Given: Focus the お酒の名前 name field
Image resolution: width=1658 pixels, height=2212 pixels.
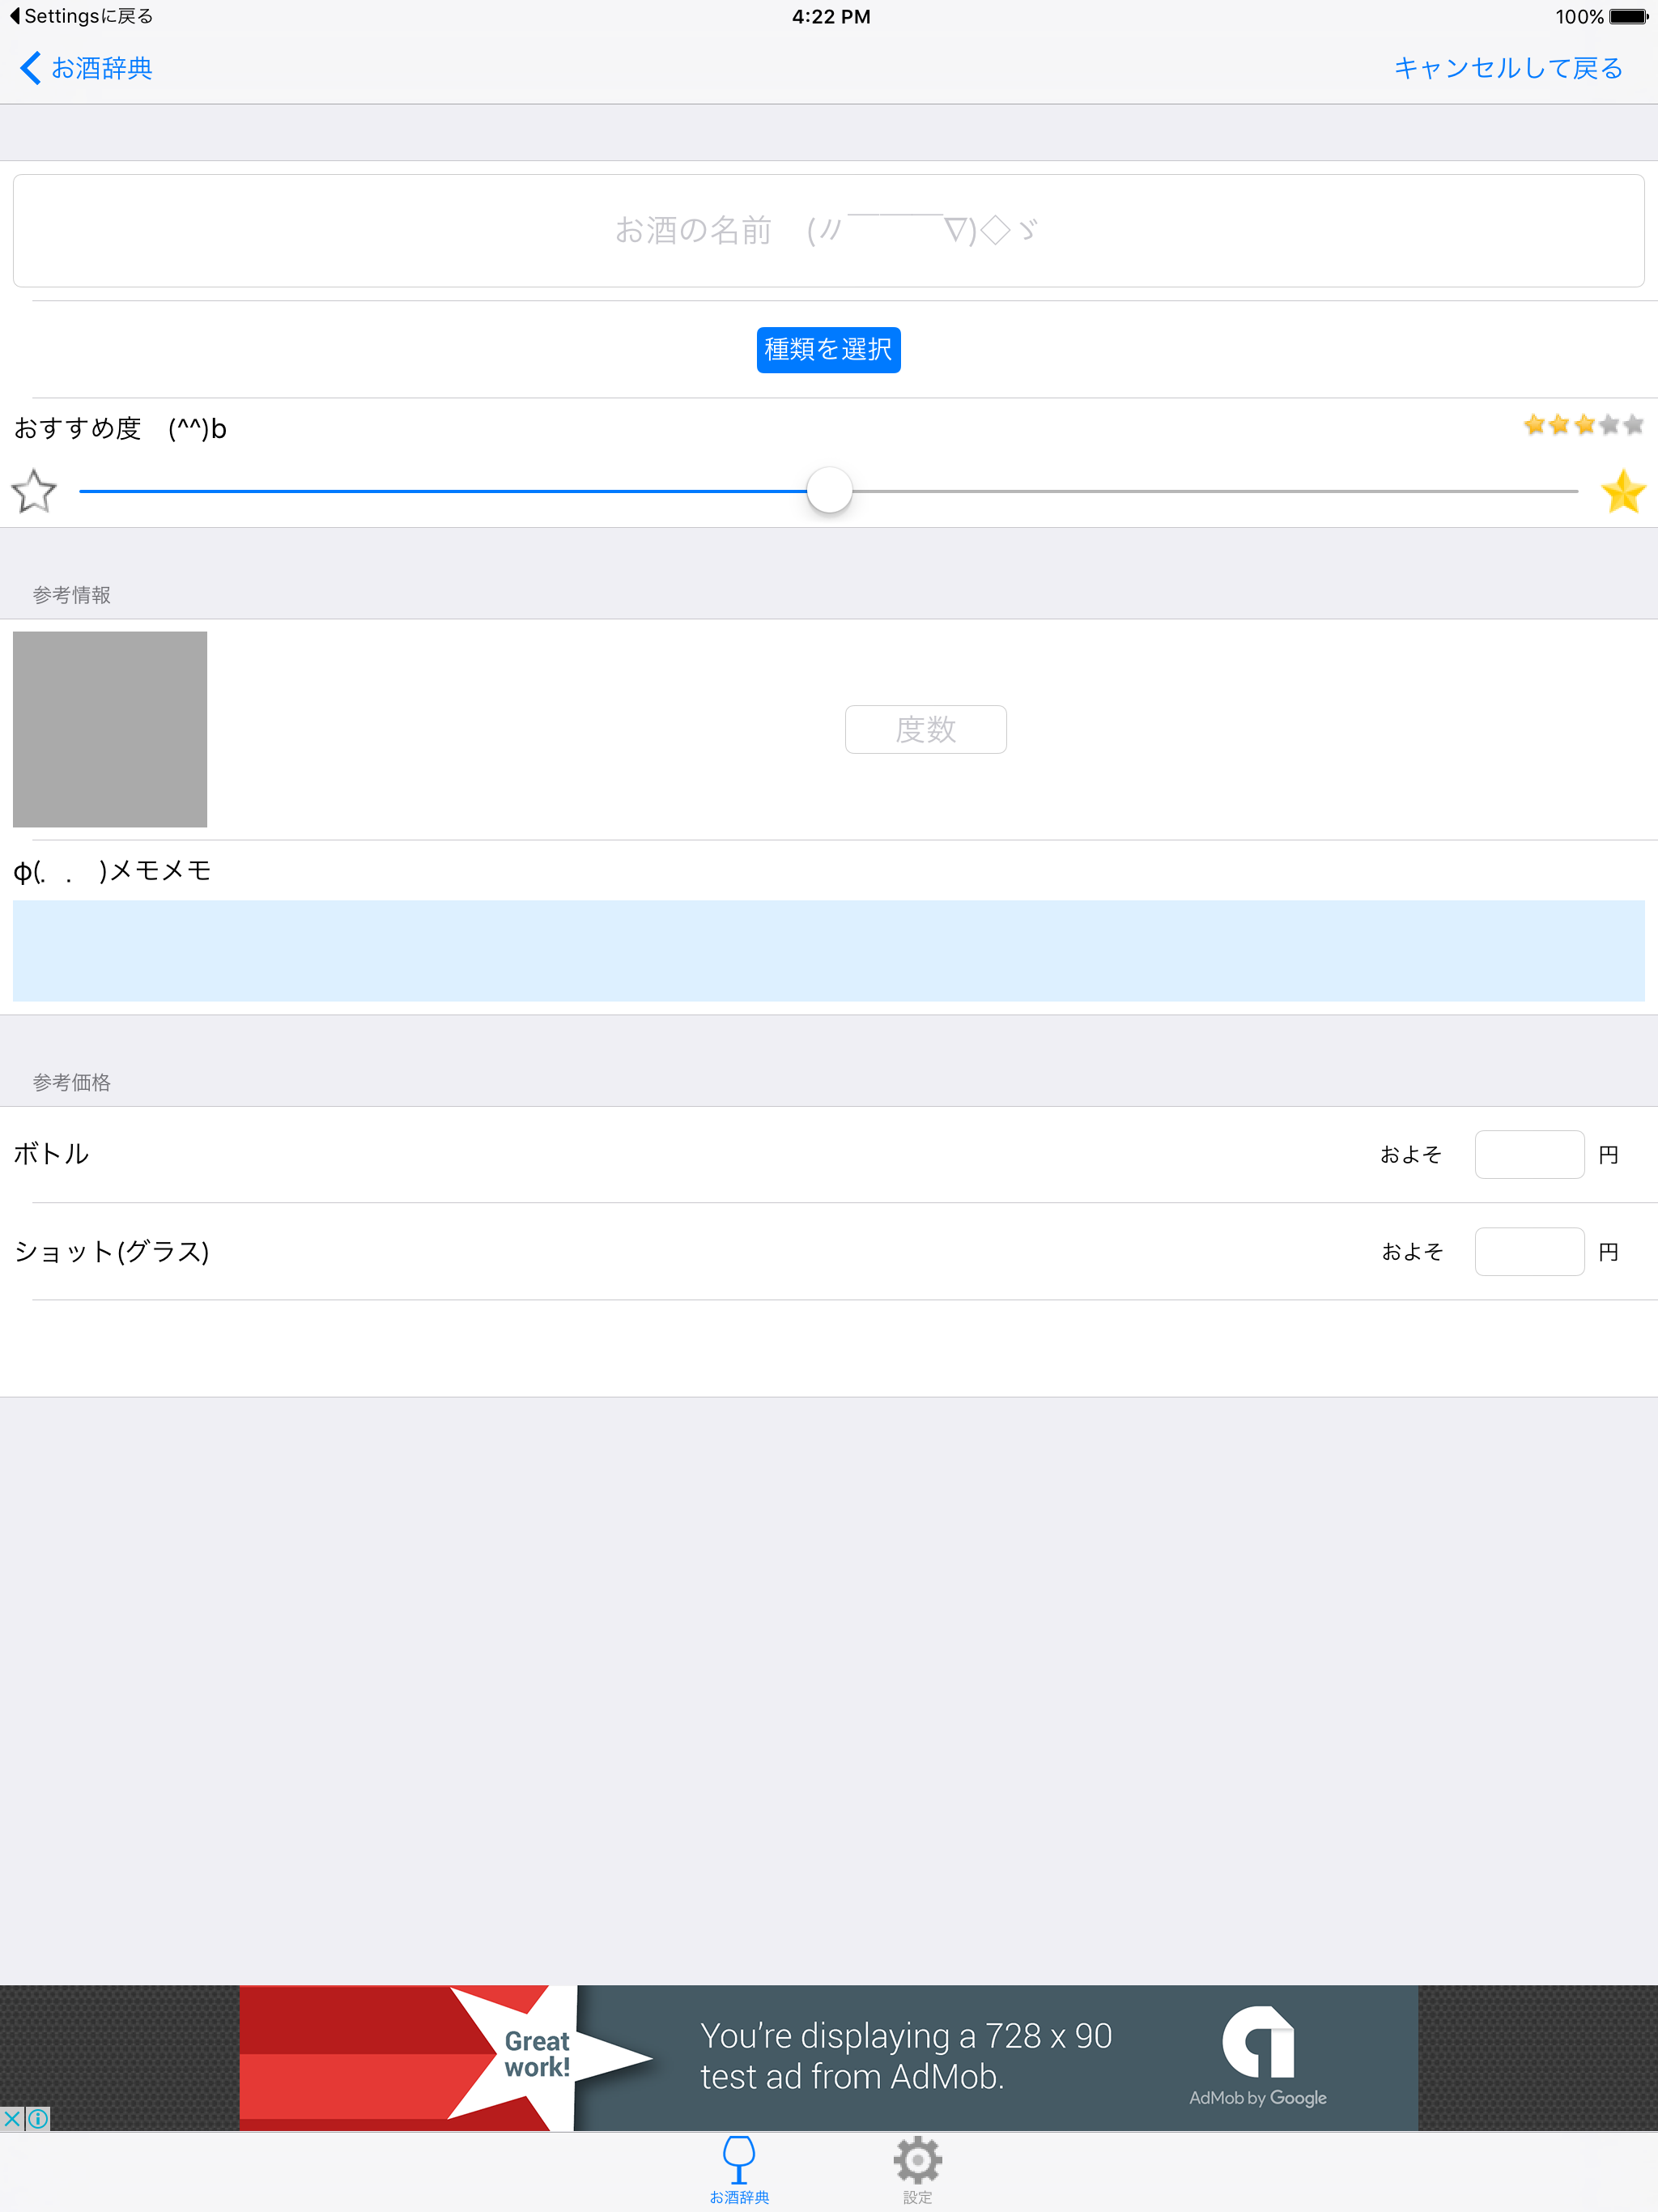Looking at the screenshot, I should 828,231.
